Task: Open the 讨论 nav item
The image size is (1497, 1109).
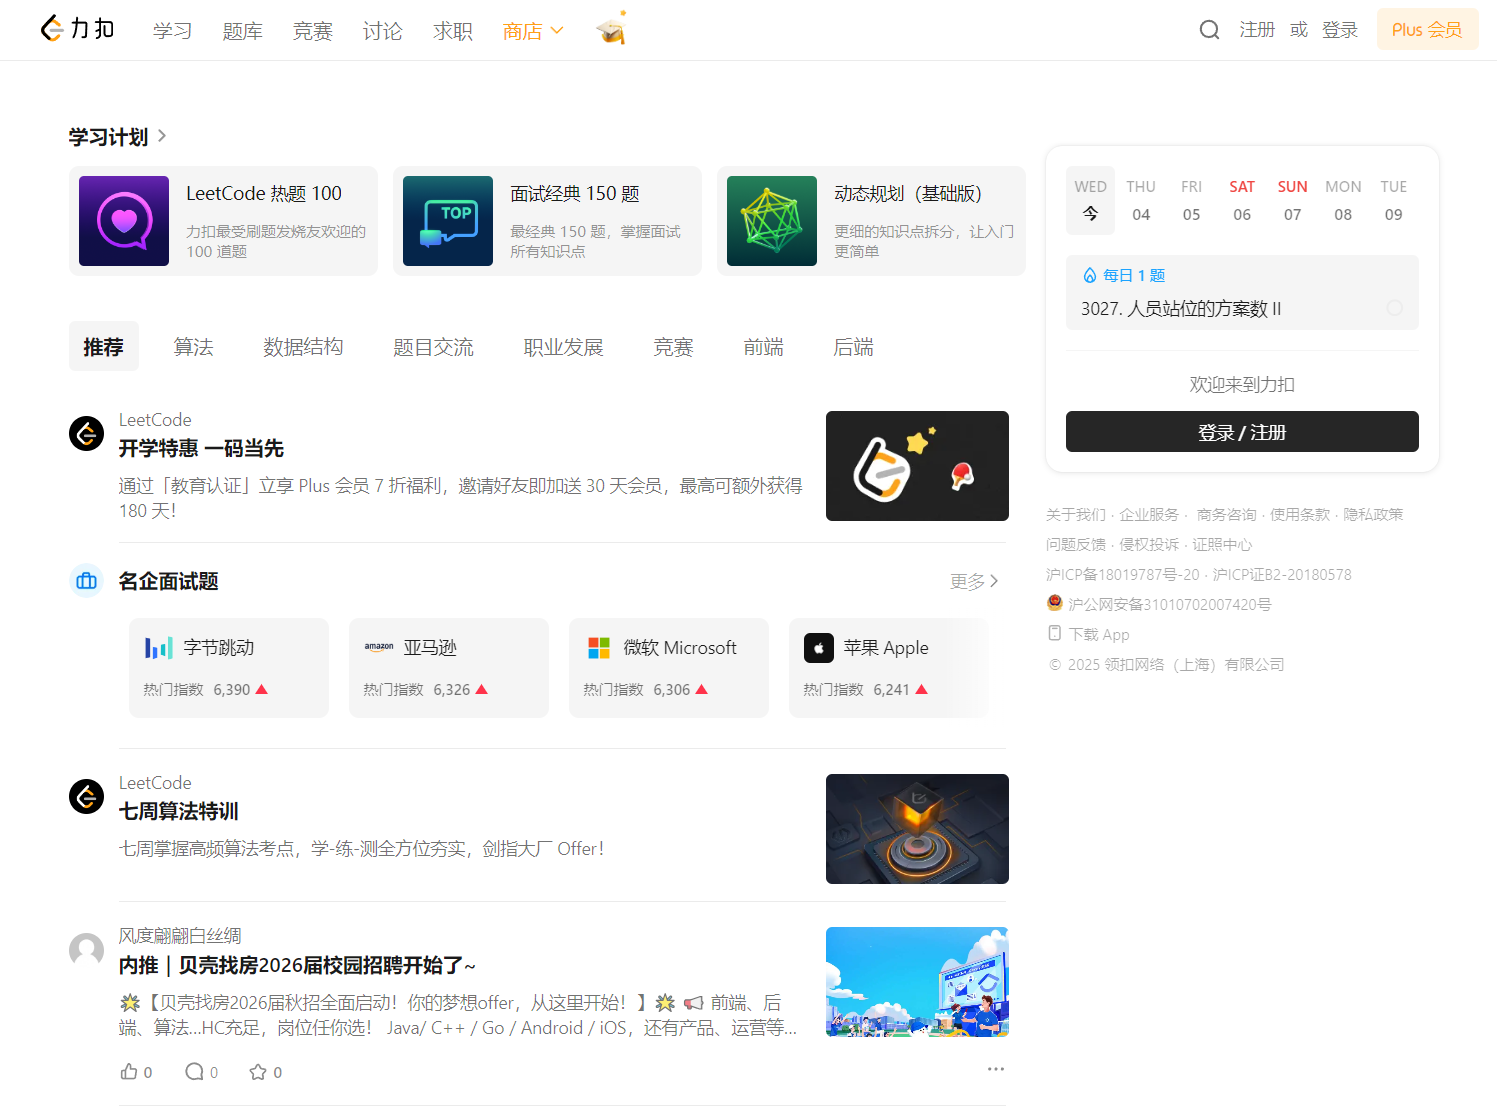Action: pyautogui.click(x=382, y=31)
